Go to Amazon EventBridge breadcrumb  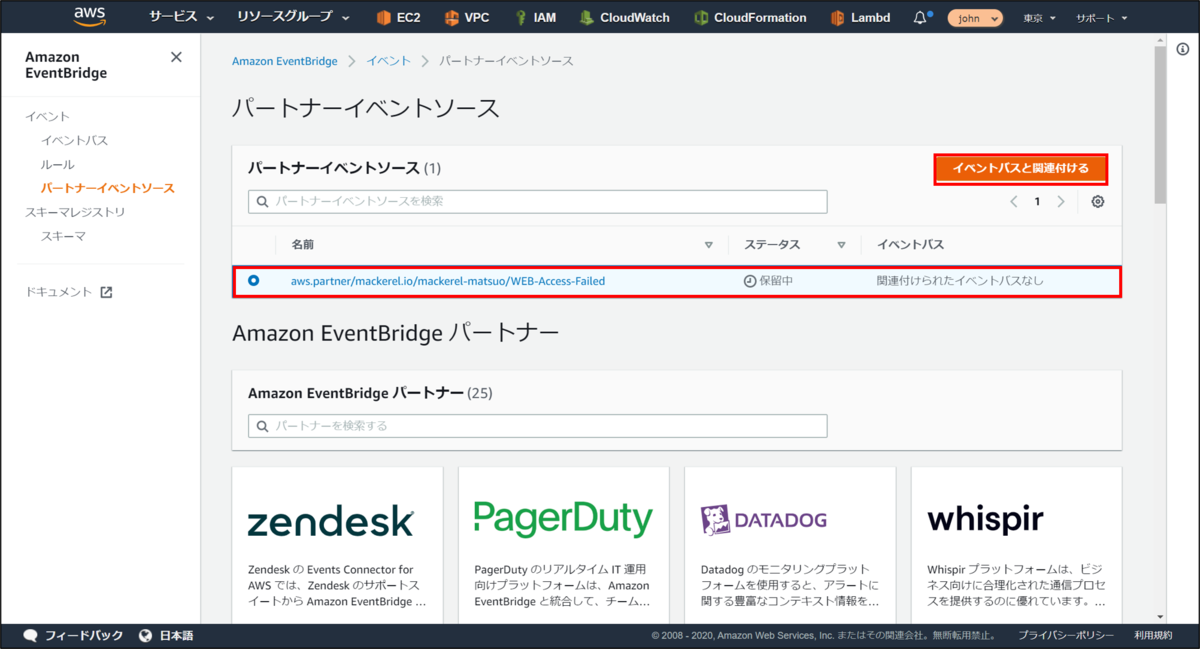point(285,61)
